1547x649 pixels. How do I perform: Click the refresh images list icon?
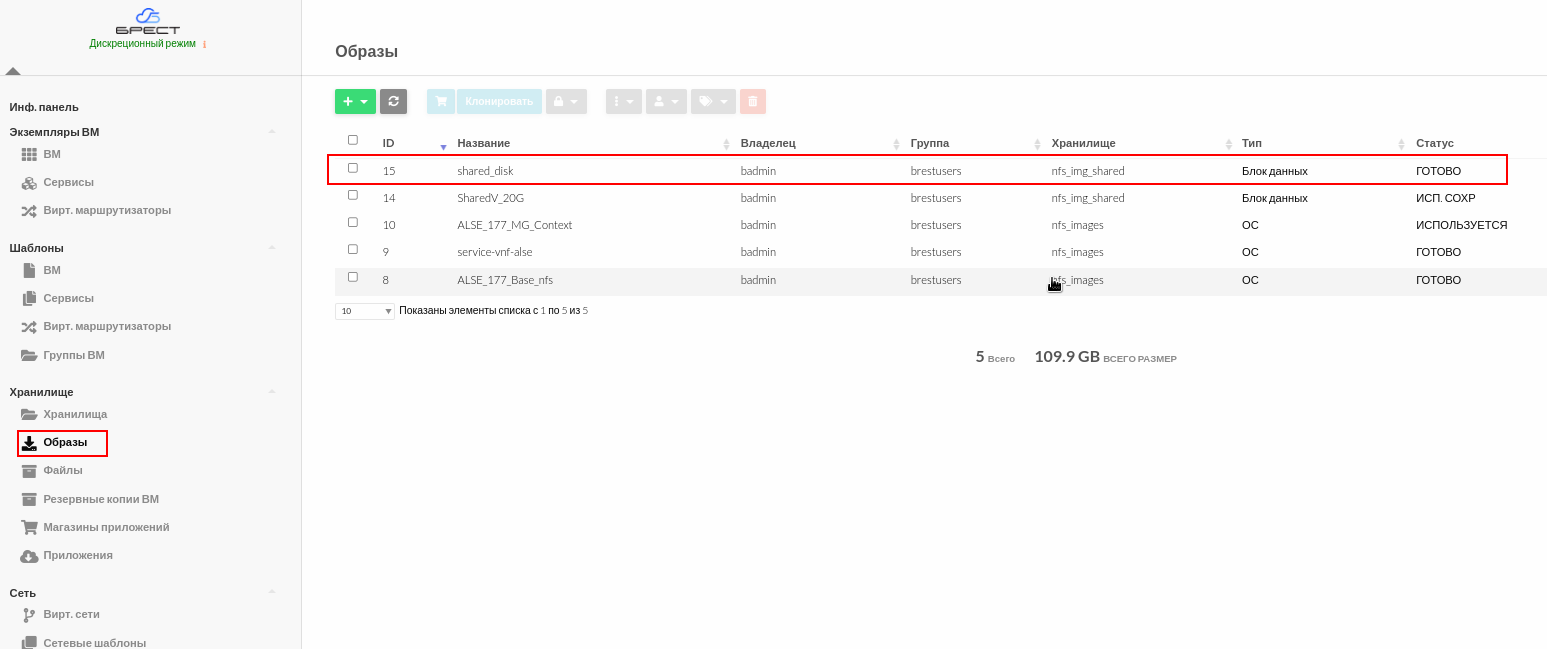[x=393, y=101]
